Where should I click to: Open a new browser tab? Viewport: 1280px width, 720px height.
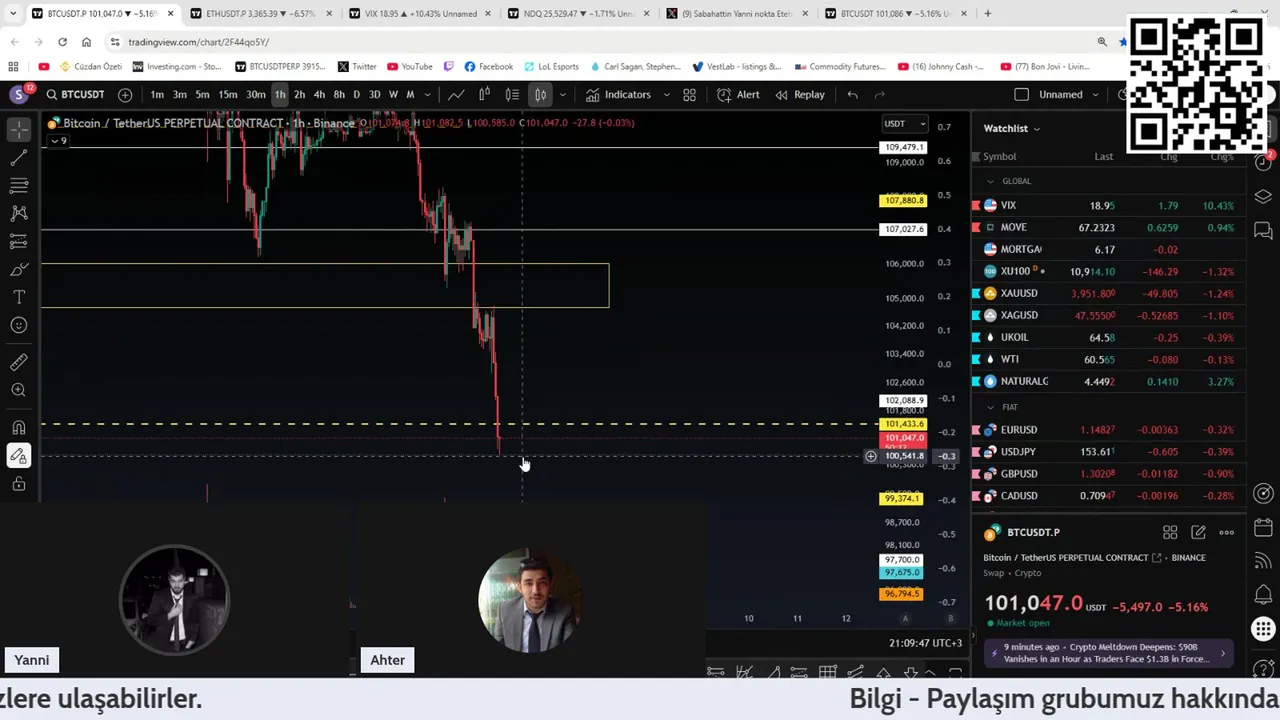click(987, 14)
